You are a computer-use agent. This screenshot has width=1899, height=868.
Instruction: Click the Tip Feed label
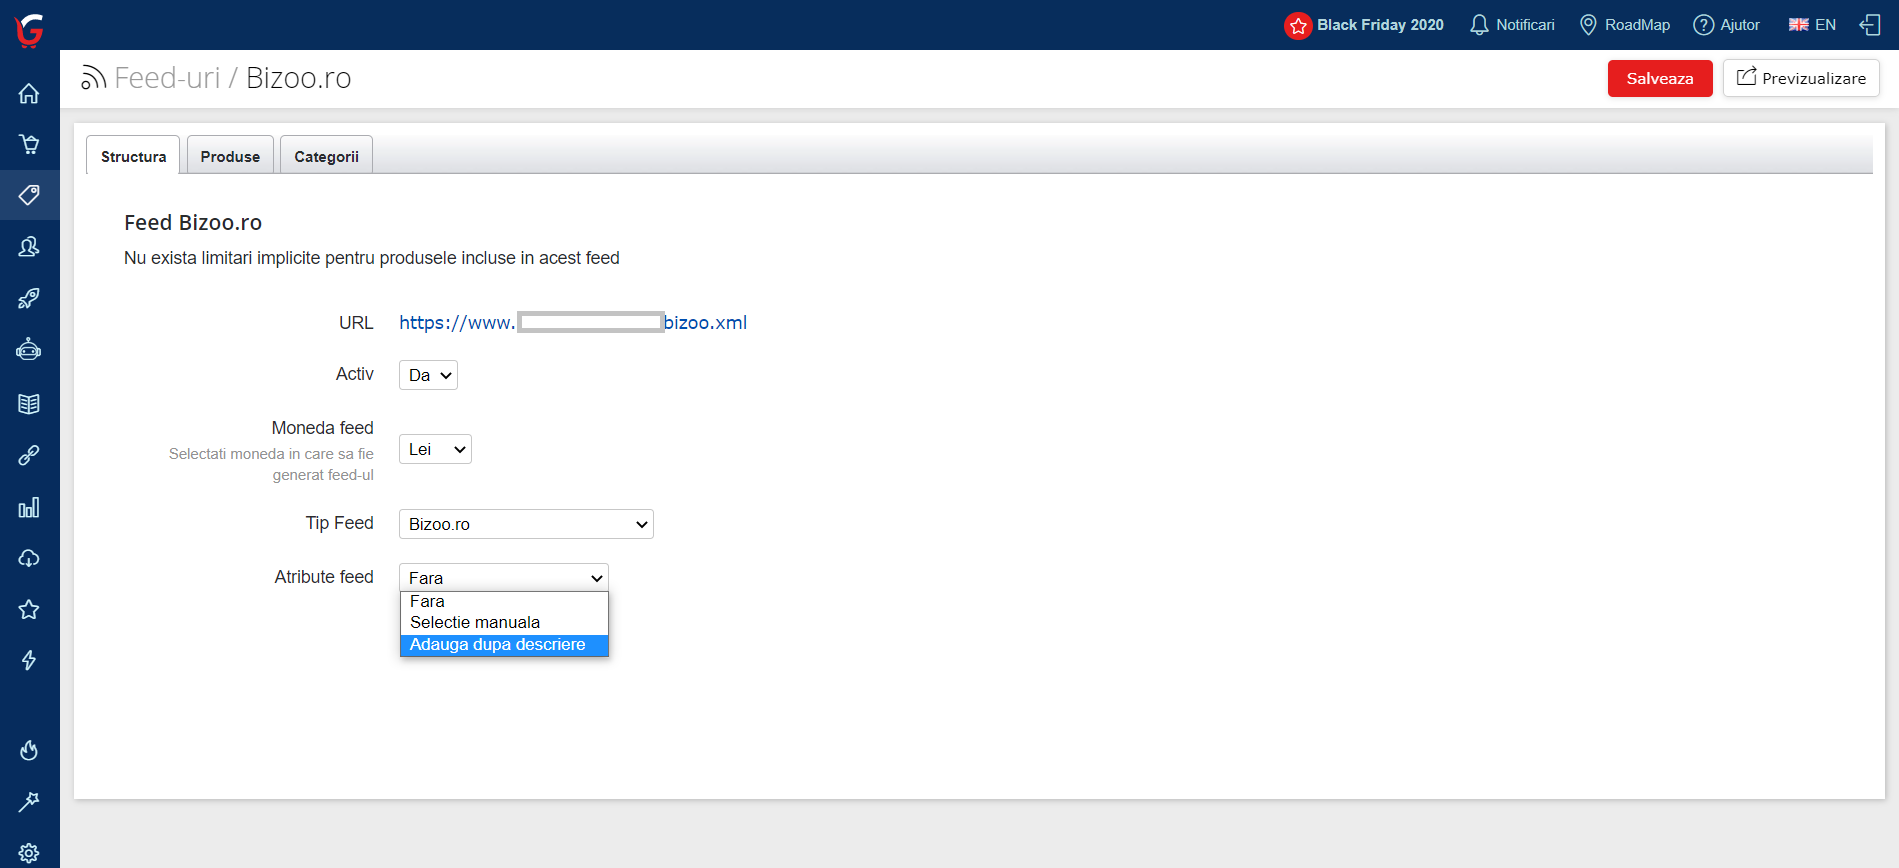point(339,523)
